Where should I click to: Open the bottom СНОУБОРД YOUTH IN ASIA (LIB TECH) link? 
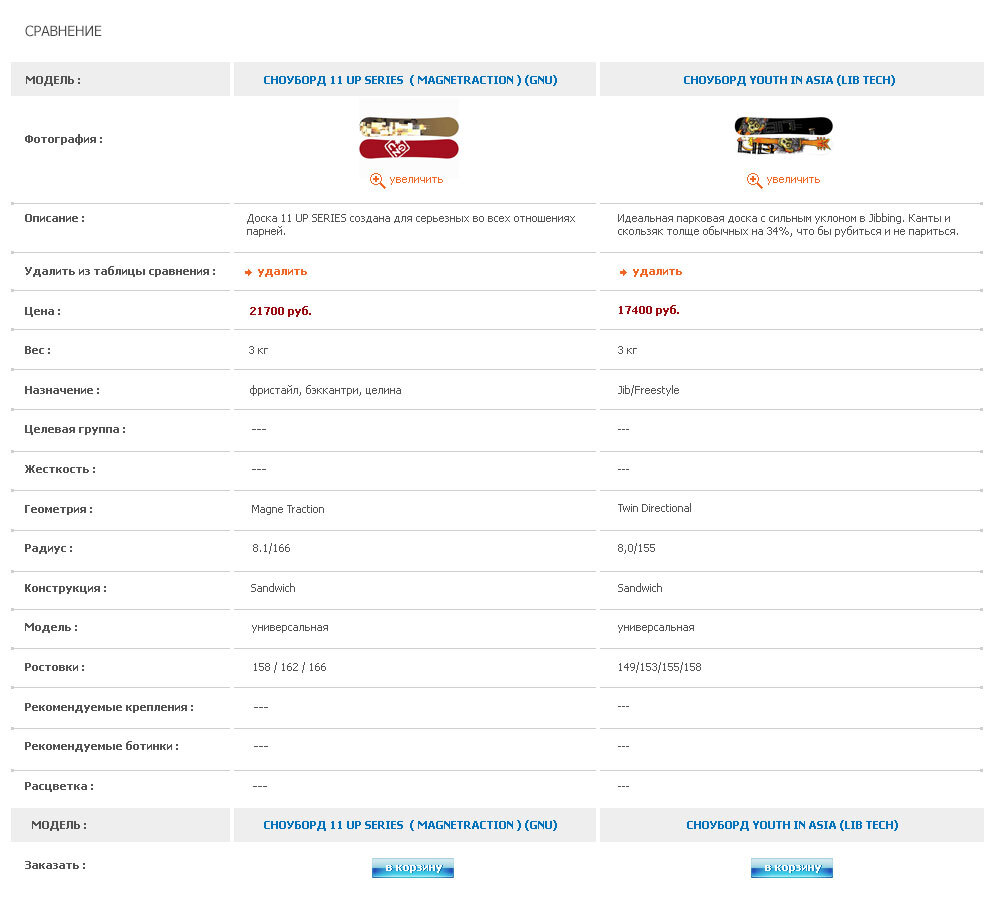792,825
